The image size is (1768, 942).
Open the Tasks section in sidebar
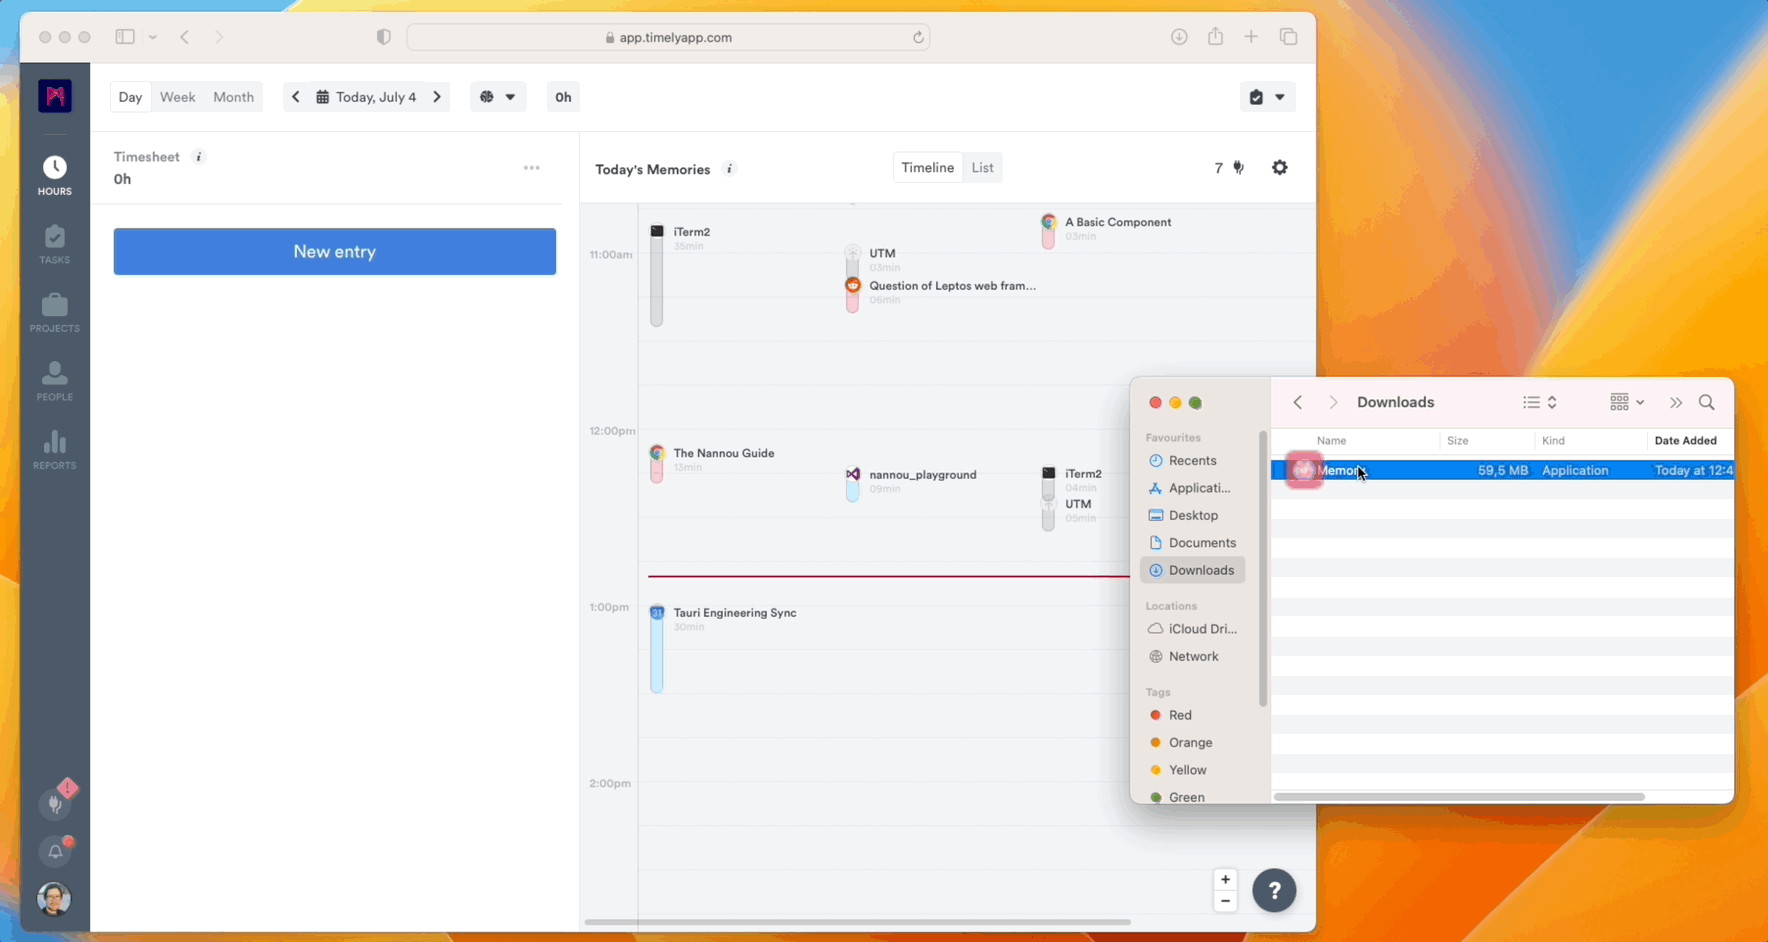tap(54, 244)
